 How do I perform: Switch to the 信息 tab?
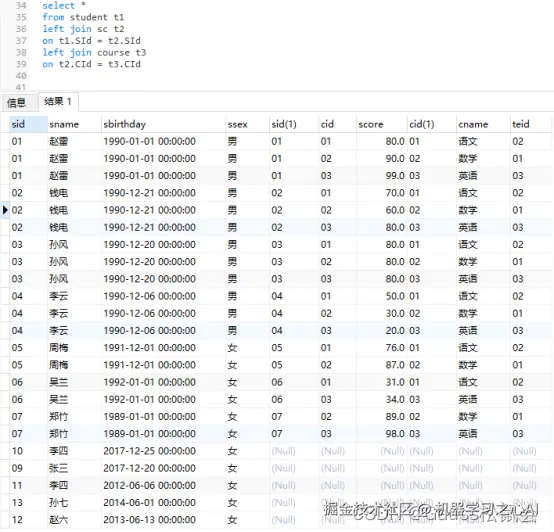click(x=17, y=102)
